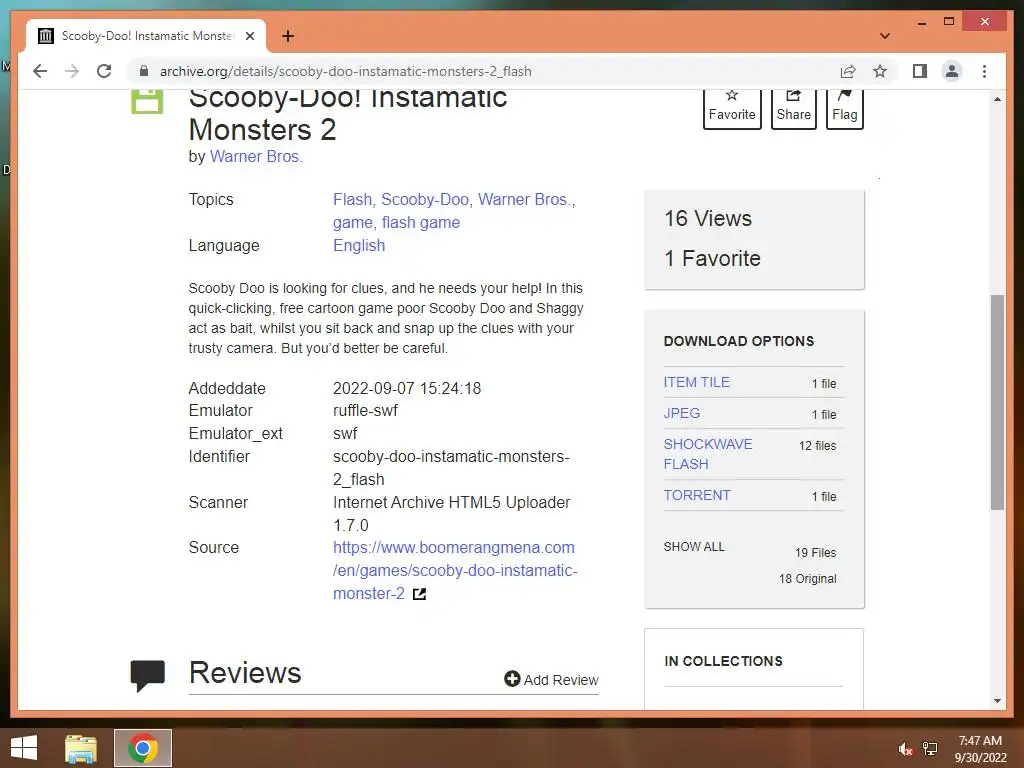Screen dimensions: 1024x768
Task: Click the network tray icon
Action: coord(930,749)
